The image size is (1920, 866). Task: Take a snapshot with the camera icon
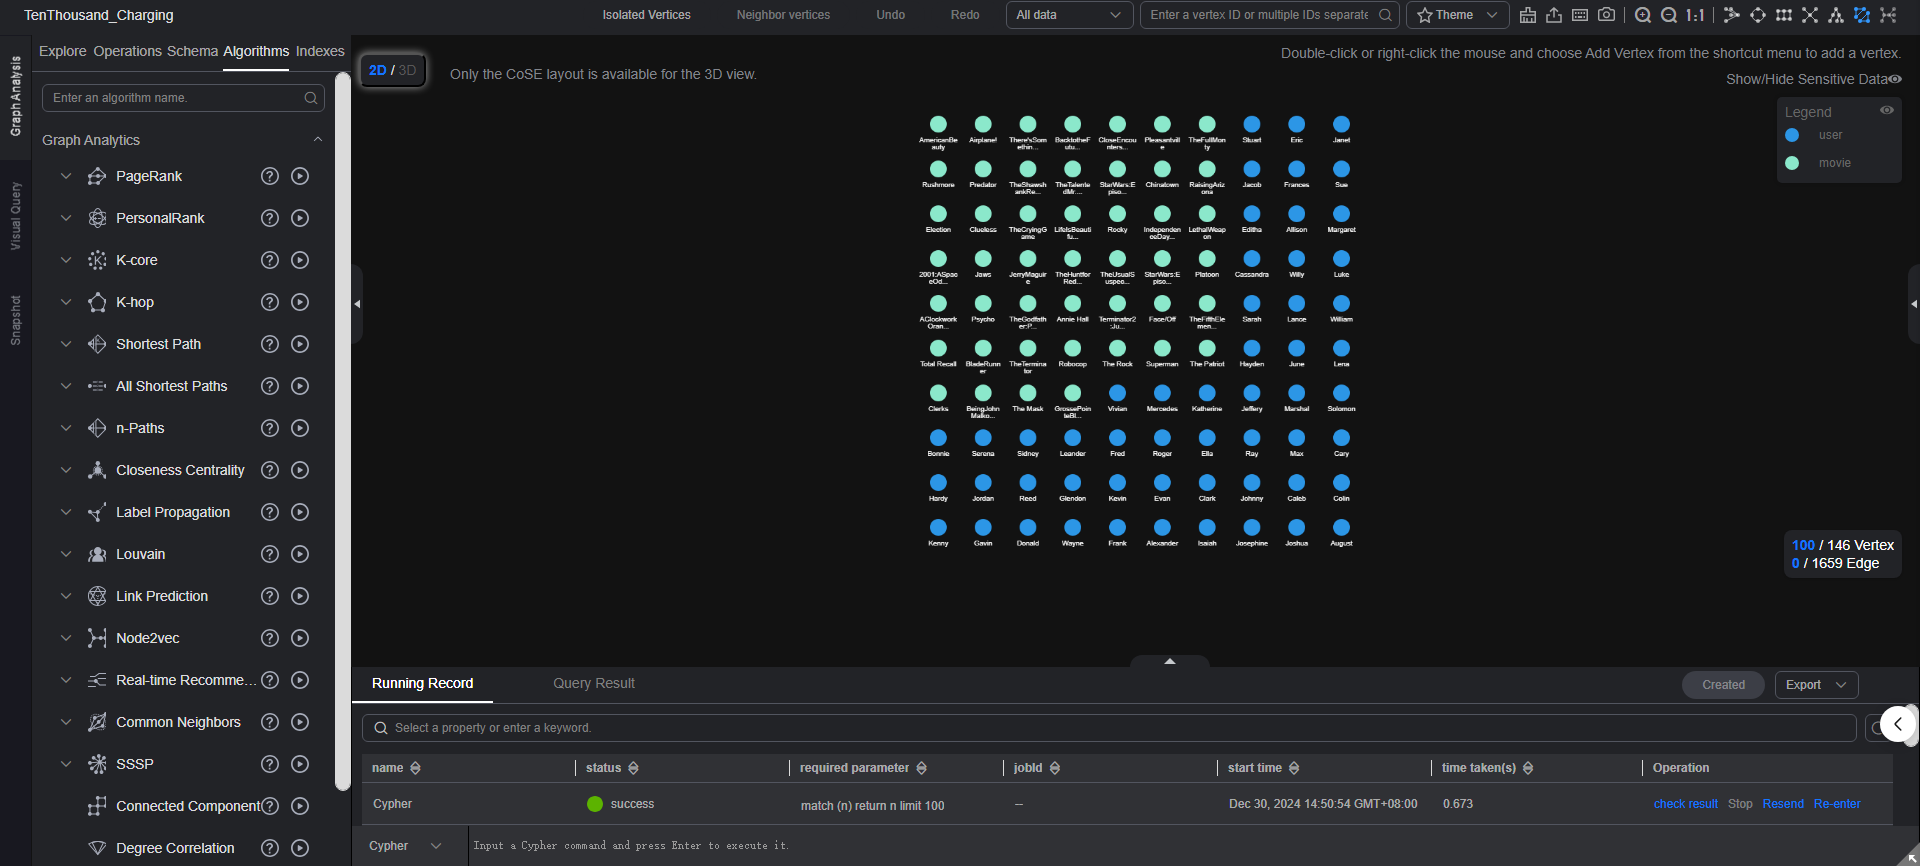click(1606, 15)
